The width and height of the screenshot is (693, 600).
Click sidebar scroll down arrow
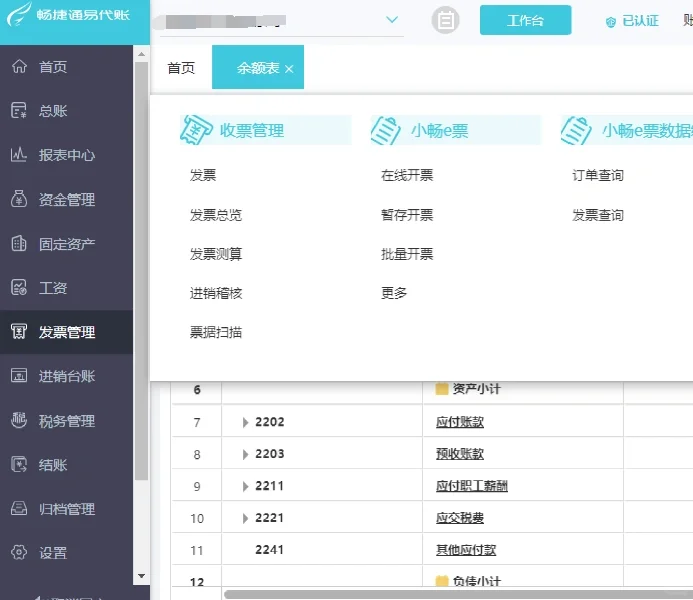click(x=141, y=576)
